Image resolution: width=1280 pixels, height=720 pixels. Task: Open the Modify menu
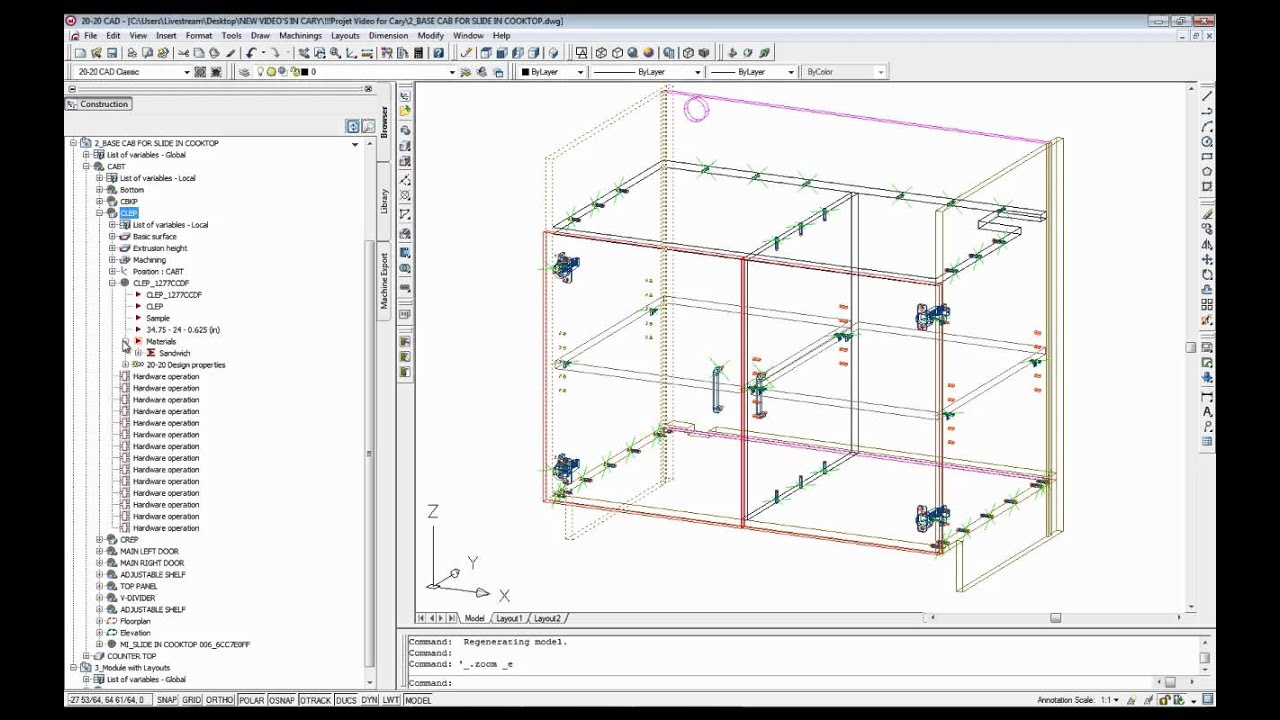click(x=430, y=35)
